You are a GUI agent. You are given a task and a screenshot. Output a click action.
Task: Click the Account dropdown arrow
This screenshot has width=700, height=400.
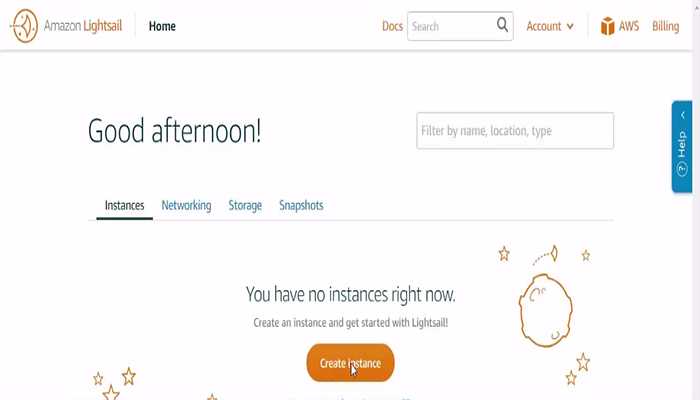point(570,26)
